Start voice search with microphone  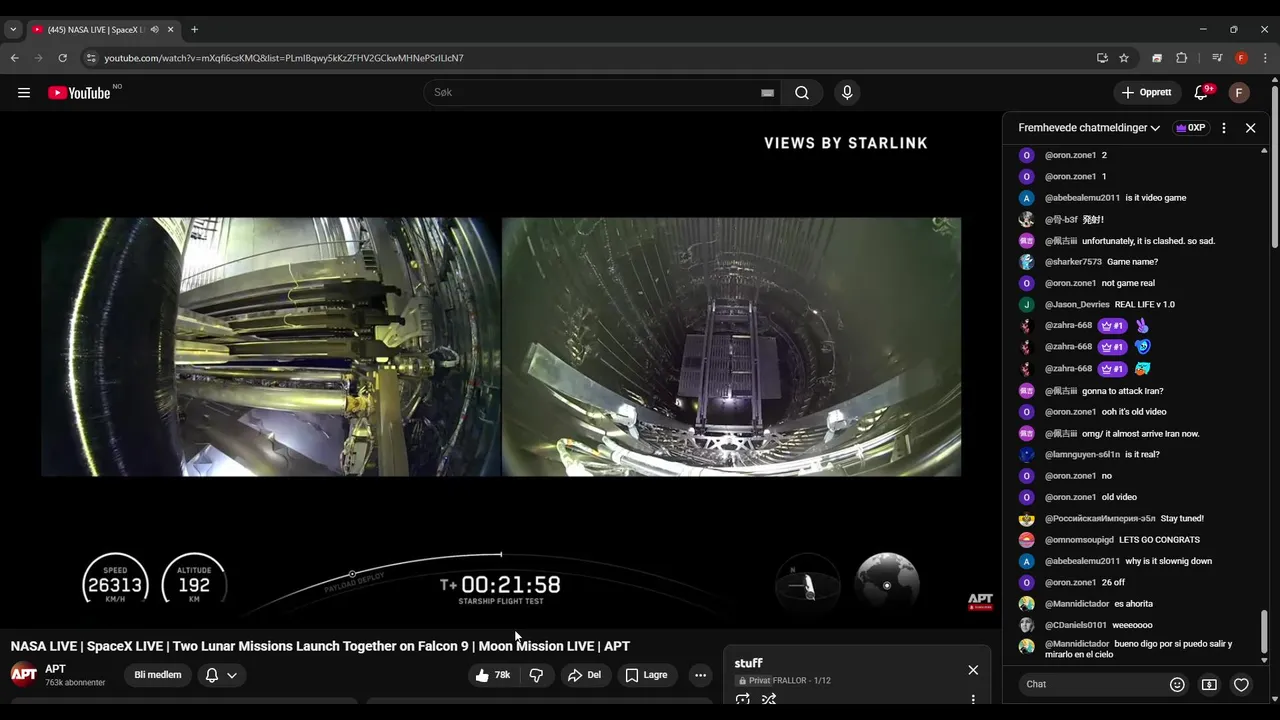847,93
